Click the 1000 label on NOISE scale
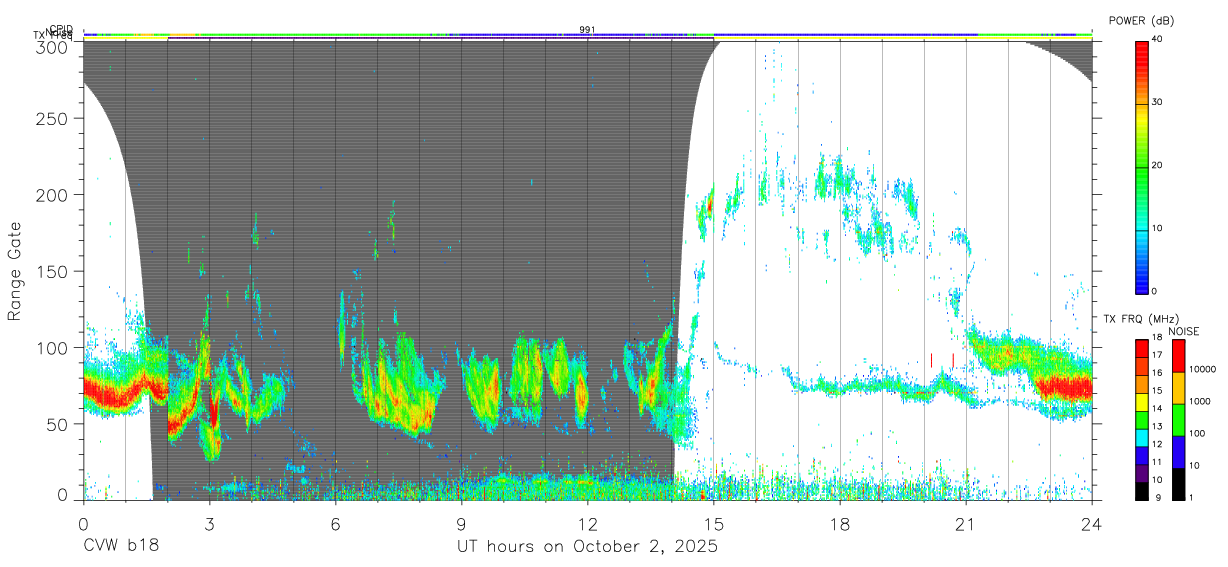Screen dimensions: 1228x567 tap(1202, 402)
